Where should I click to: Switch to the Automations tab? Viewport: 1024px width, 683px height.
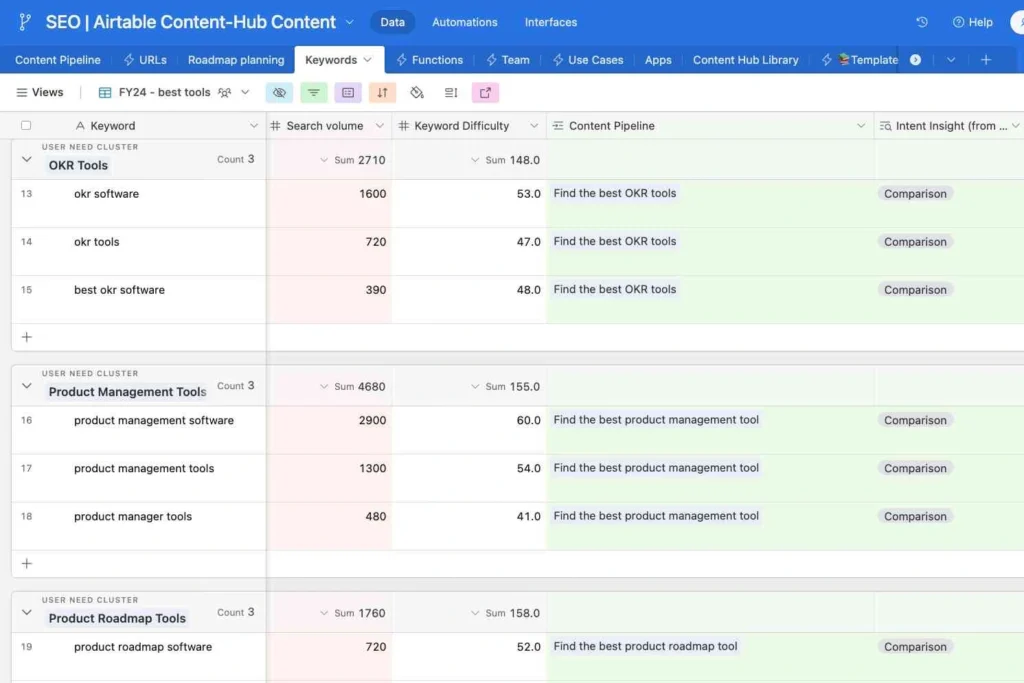464,22
